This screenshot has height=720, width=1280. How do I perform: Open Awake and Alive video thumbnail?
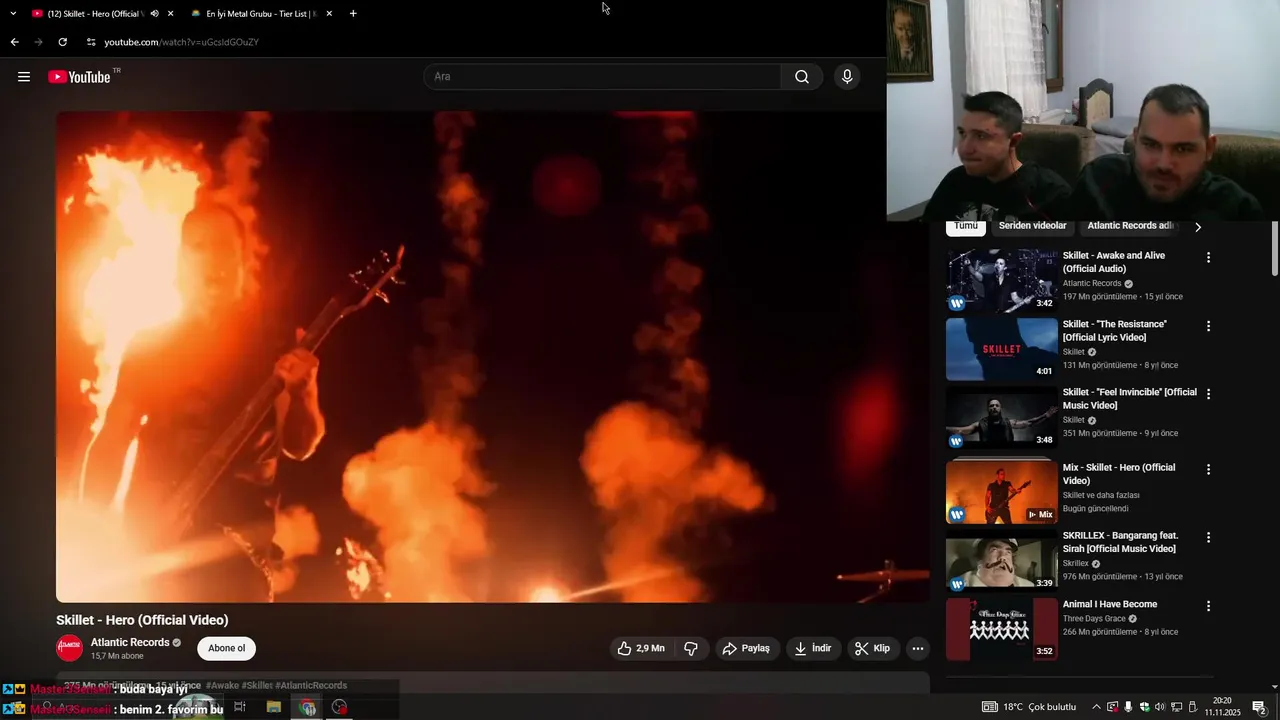[x=1001, y=281]
